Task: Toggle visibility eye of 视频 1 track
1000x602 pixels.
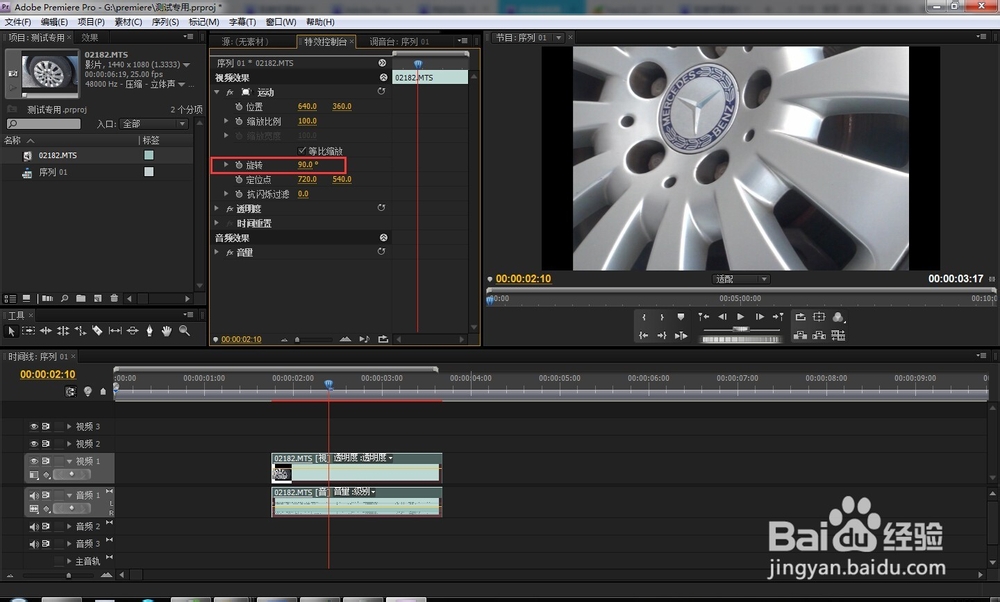Action: (x=34, y=460)
